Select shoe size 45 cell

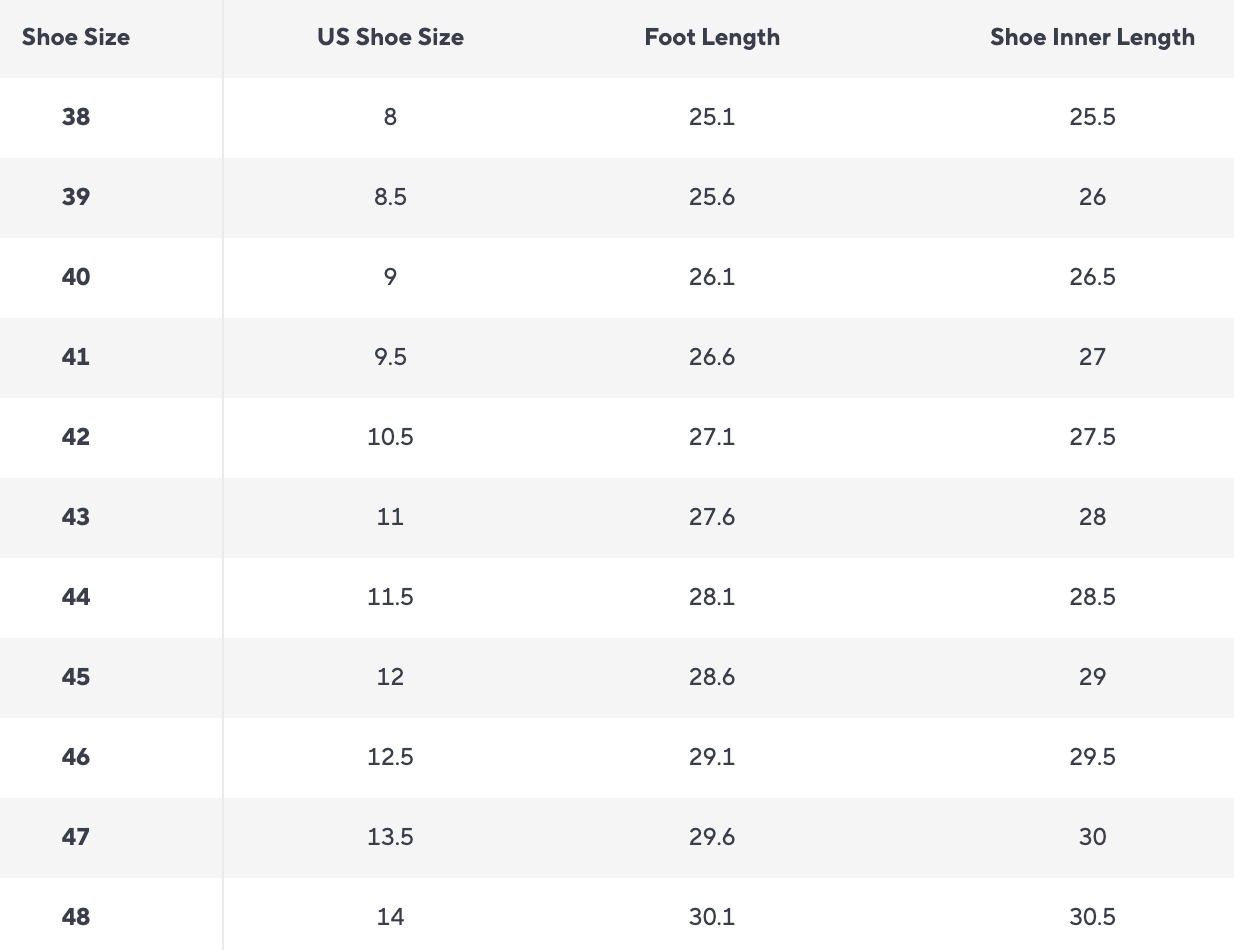point(76,677)
